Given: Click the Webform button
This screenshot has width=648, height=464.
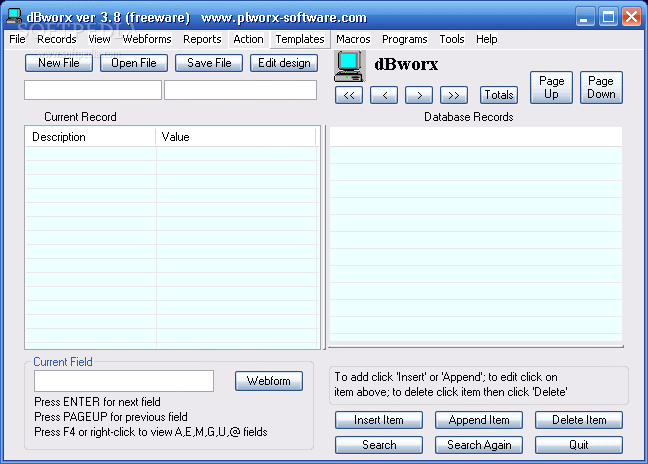Looking at the screenshot, I should 269,381.
